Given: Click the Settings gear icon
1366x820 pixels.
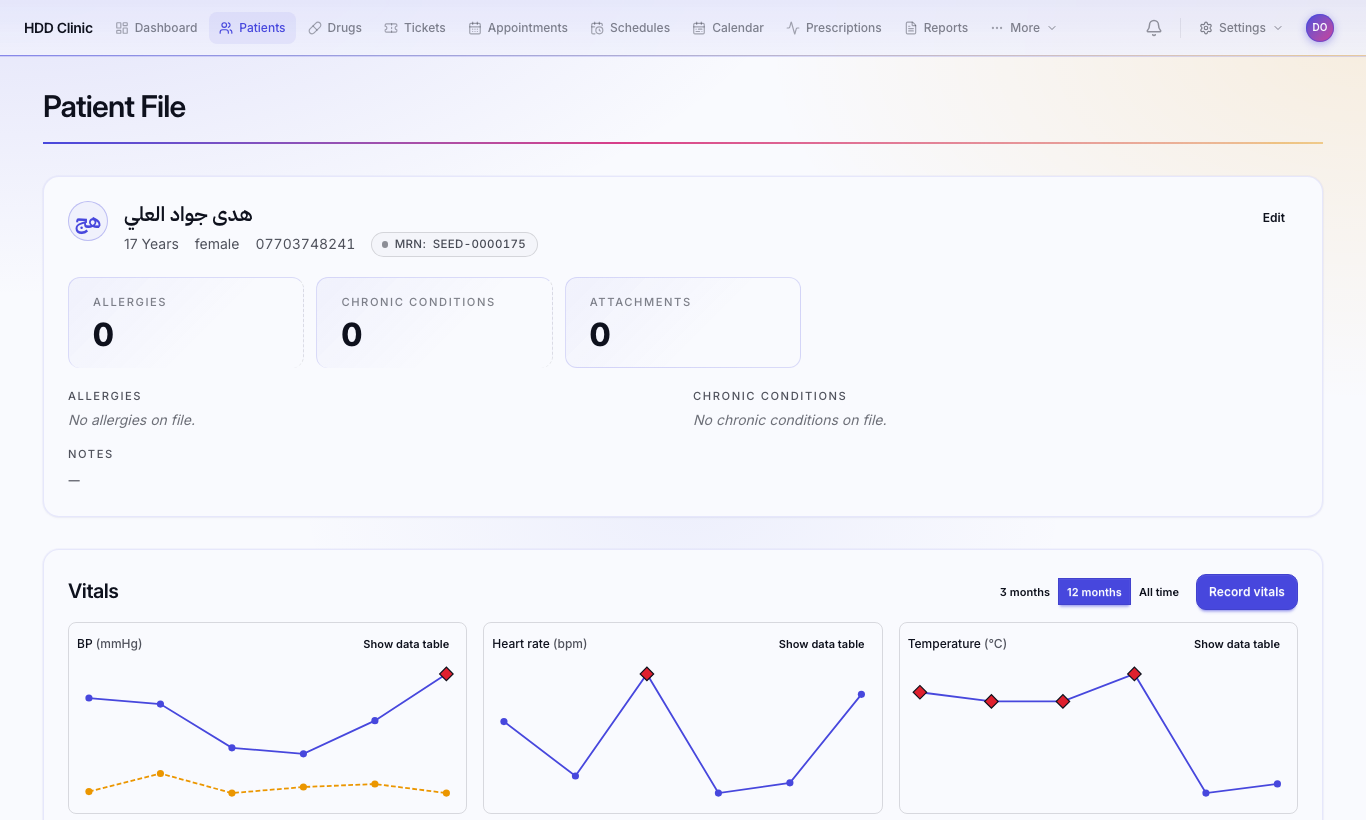Looking at the screenshot, I should [1206, 28].
